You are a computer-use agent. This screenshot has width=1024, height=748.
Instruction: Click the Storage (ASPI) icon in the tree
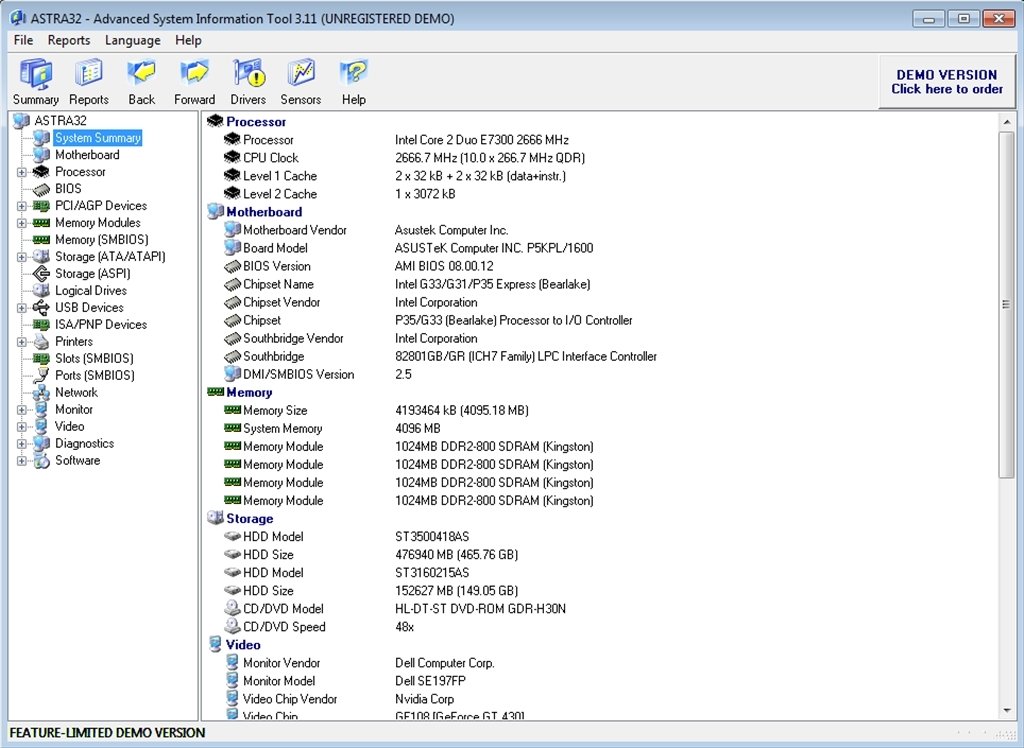[x=41, y=274]
